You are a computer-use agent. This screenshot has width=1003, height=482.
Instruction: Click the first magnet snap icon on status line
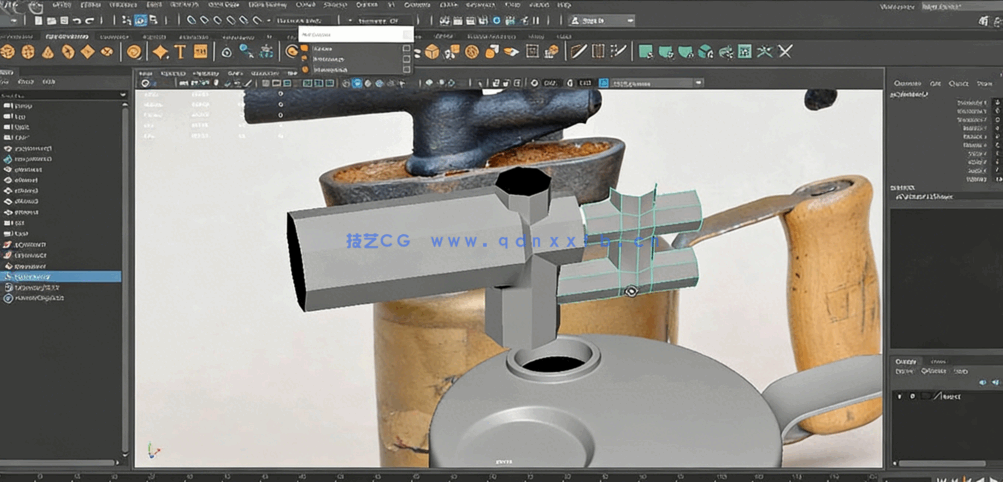[191, 20]
